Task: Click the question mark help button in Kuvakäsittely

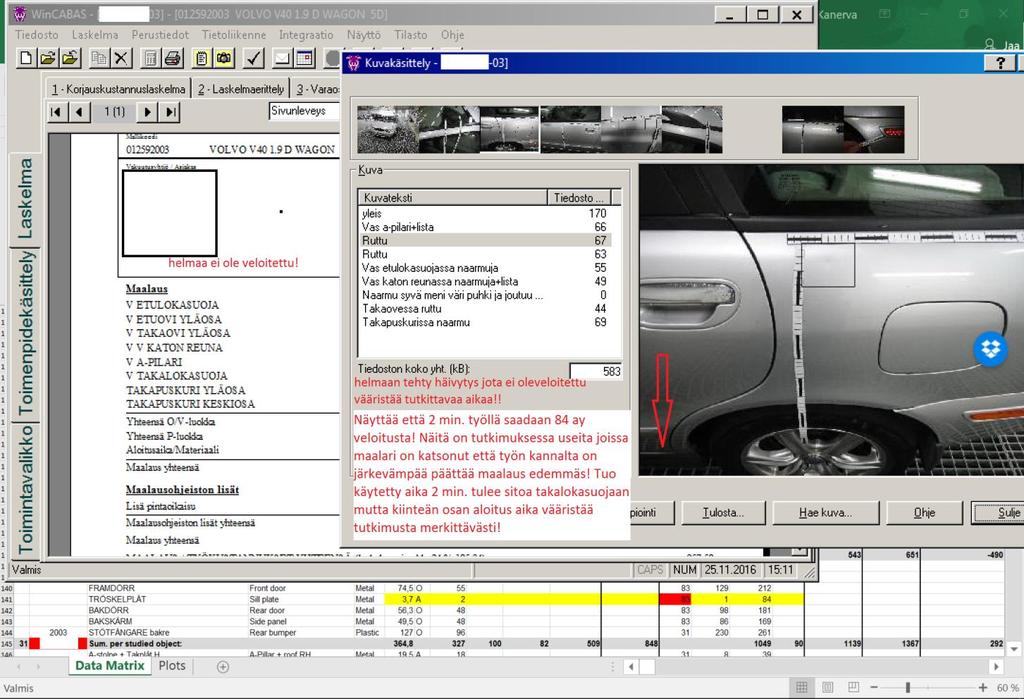Action: [x=1000, y=63]
